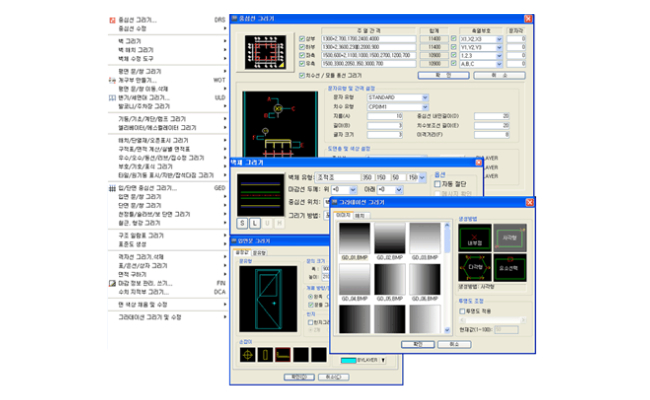Choose the 내부점 generation method icon

click(x=475, y=239)
